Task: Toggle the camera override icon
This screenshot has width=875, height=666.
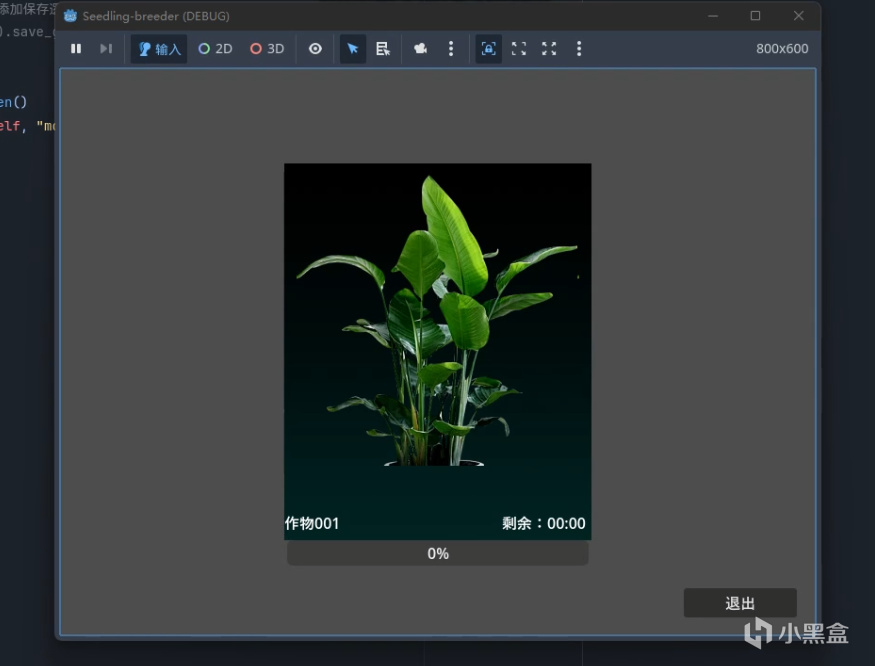Action: click(x=421, y=49)
